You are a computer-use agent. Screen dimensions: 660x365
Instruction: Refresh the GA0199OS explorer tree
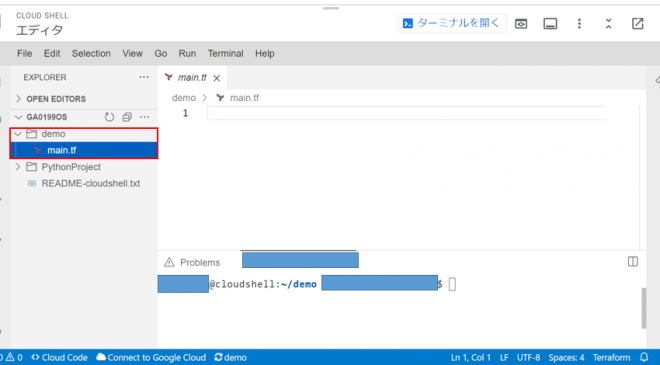[x=109, y=117]
